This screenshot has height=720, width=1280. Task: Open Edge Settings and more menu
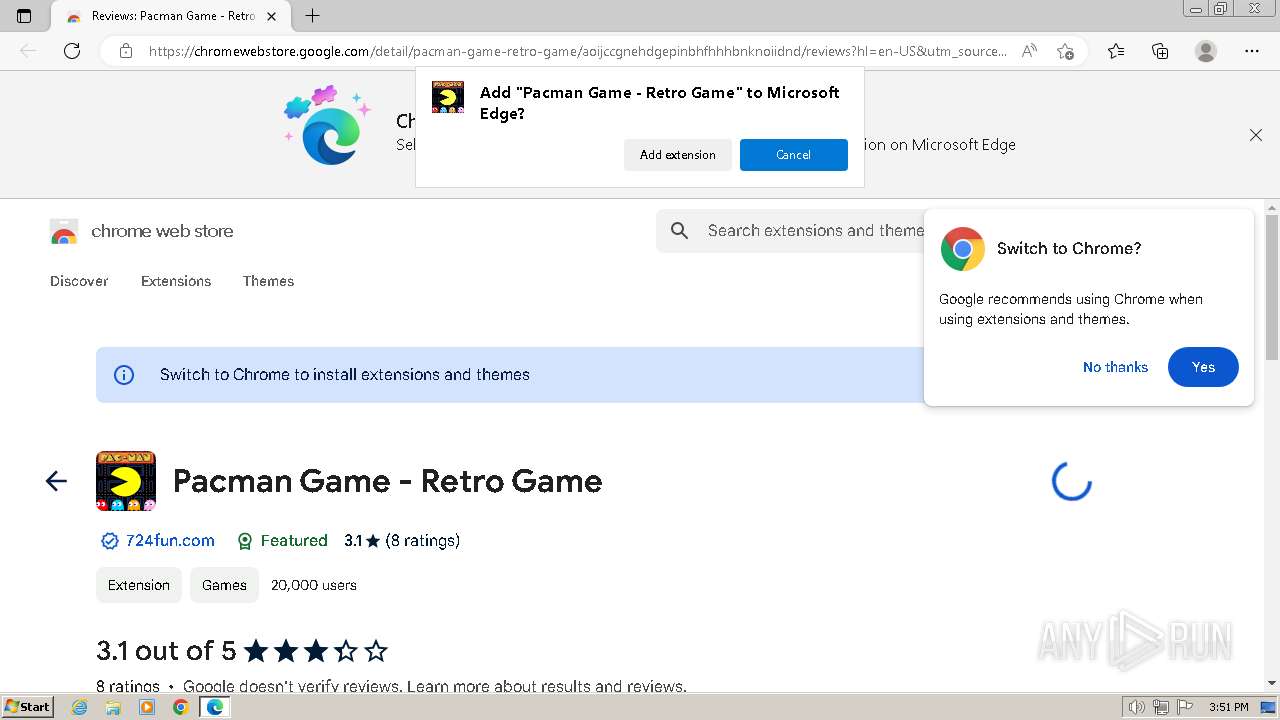coord(1252,51)
